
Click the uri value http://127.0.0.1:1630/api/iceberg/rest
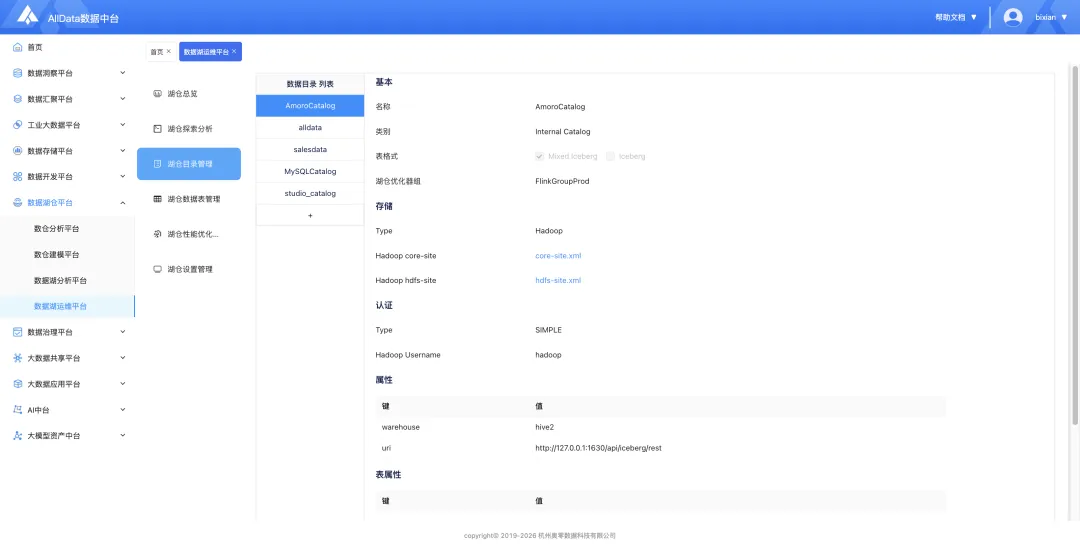click(x=598, y=448)
